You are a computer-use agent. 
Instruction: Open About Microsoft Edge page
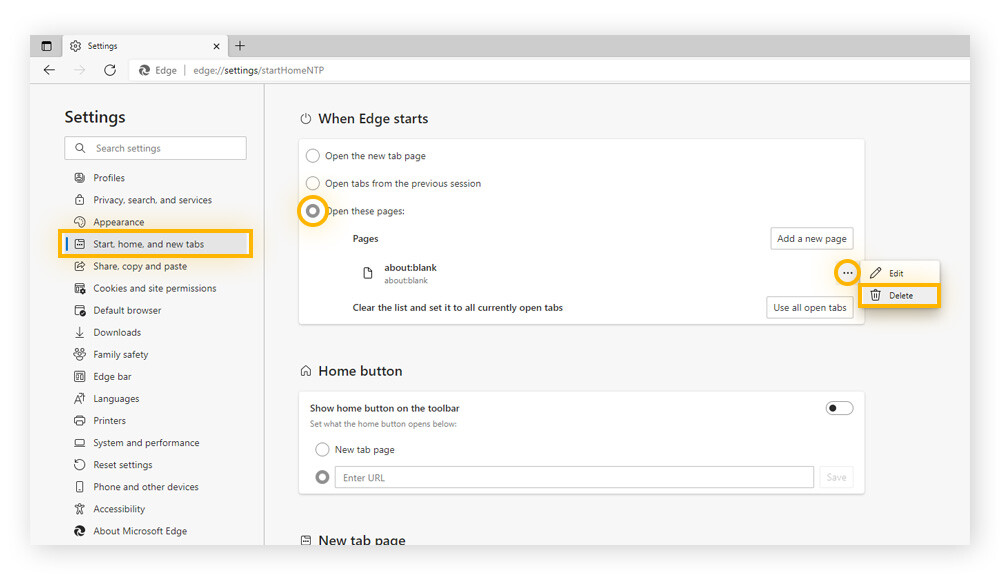coord(140,531)
